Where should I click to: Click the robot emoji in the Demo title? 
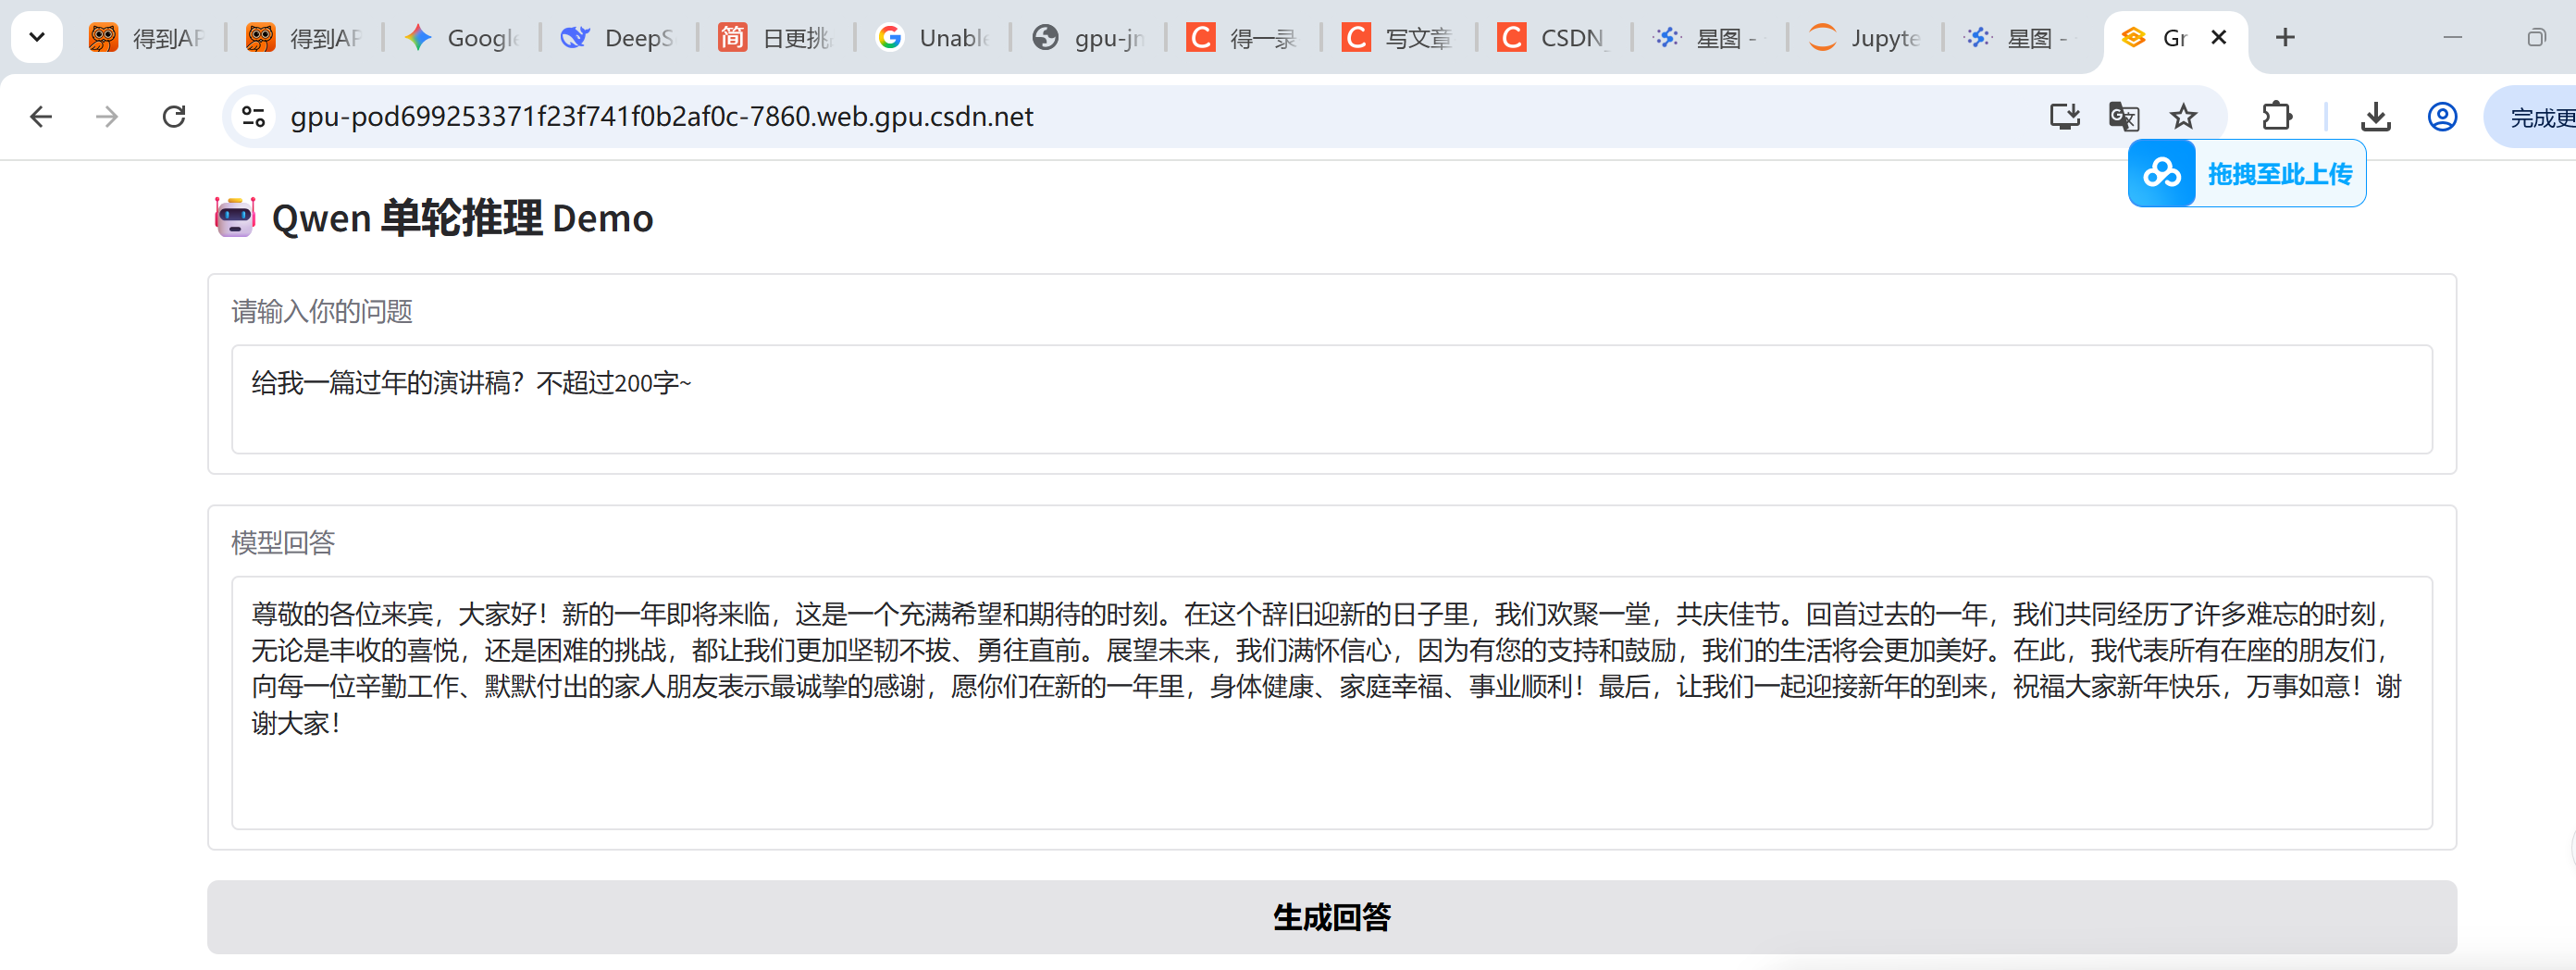236,217
